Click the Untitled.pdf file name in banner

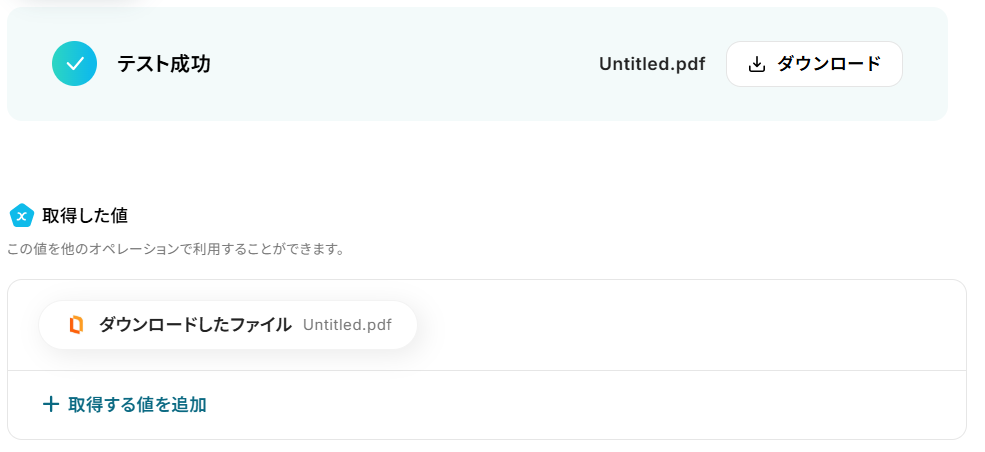[652, 64]
